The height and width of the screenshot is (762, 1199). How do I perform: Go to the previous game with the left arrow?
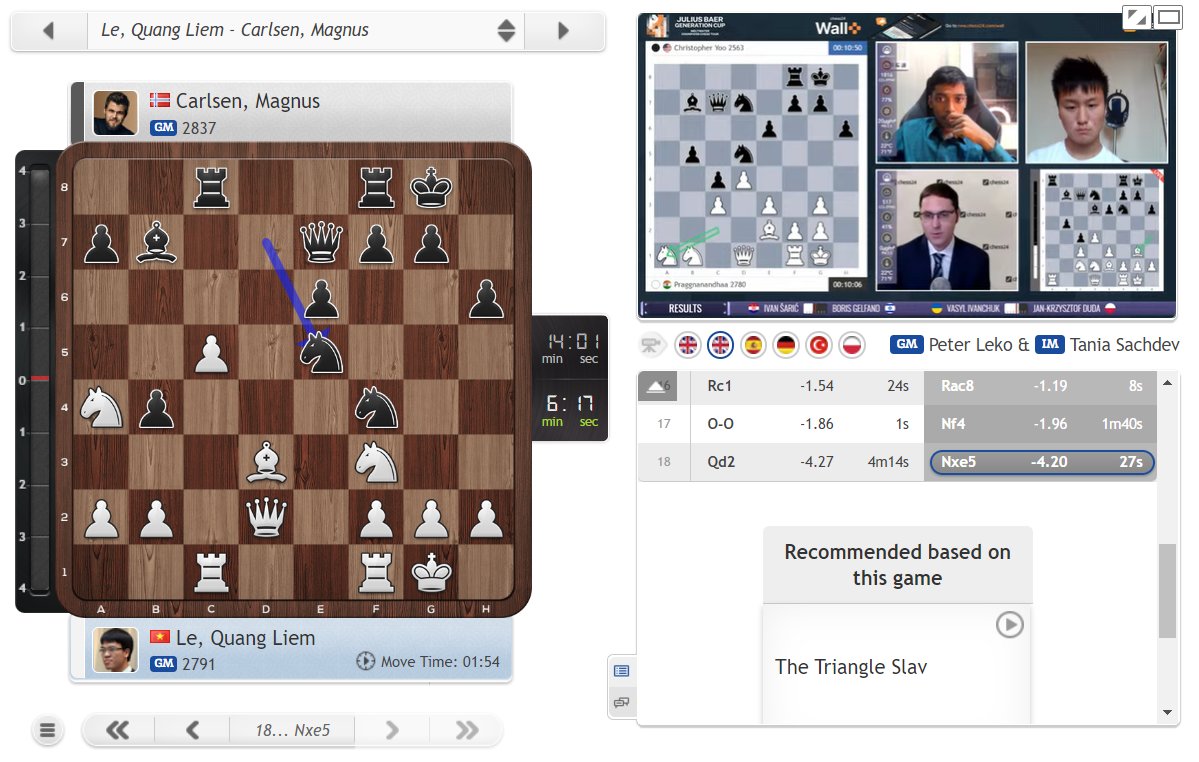pyautogui.click(x=49, y=31)
